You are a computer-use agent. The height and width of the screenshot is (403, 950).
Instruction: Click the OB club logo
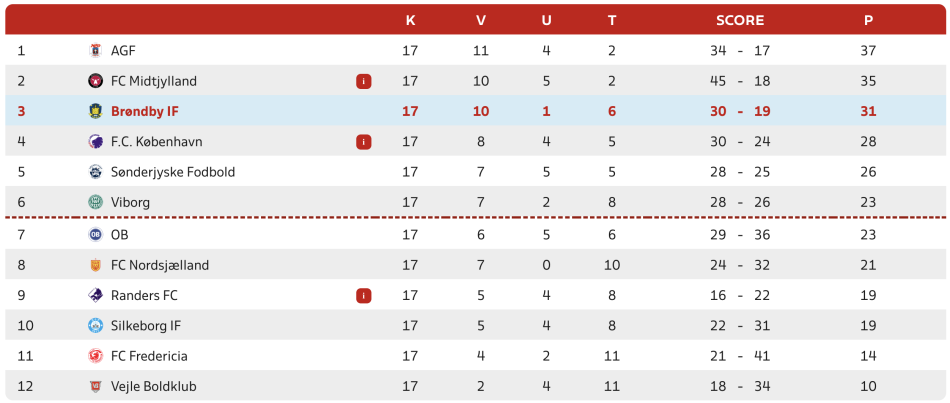tap(96, 235)
